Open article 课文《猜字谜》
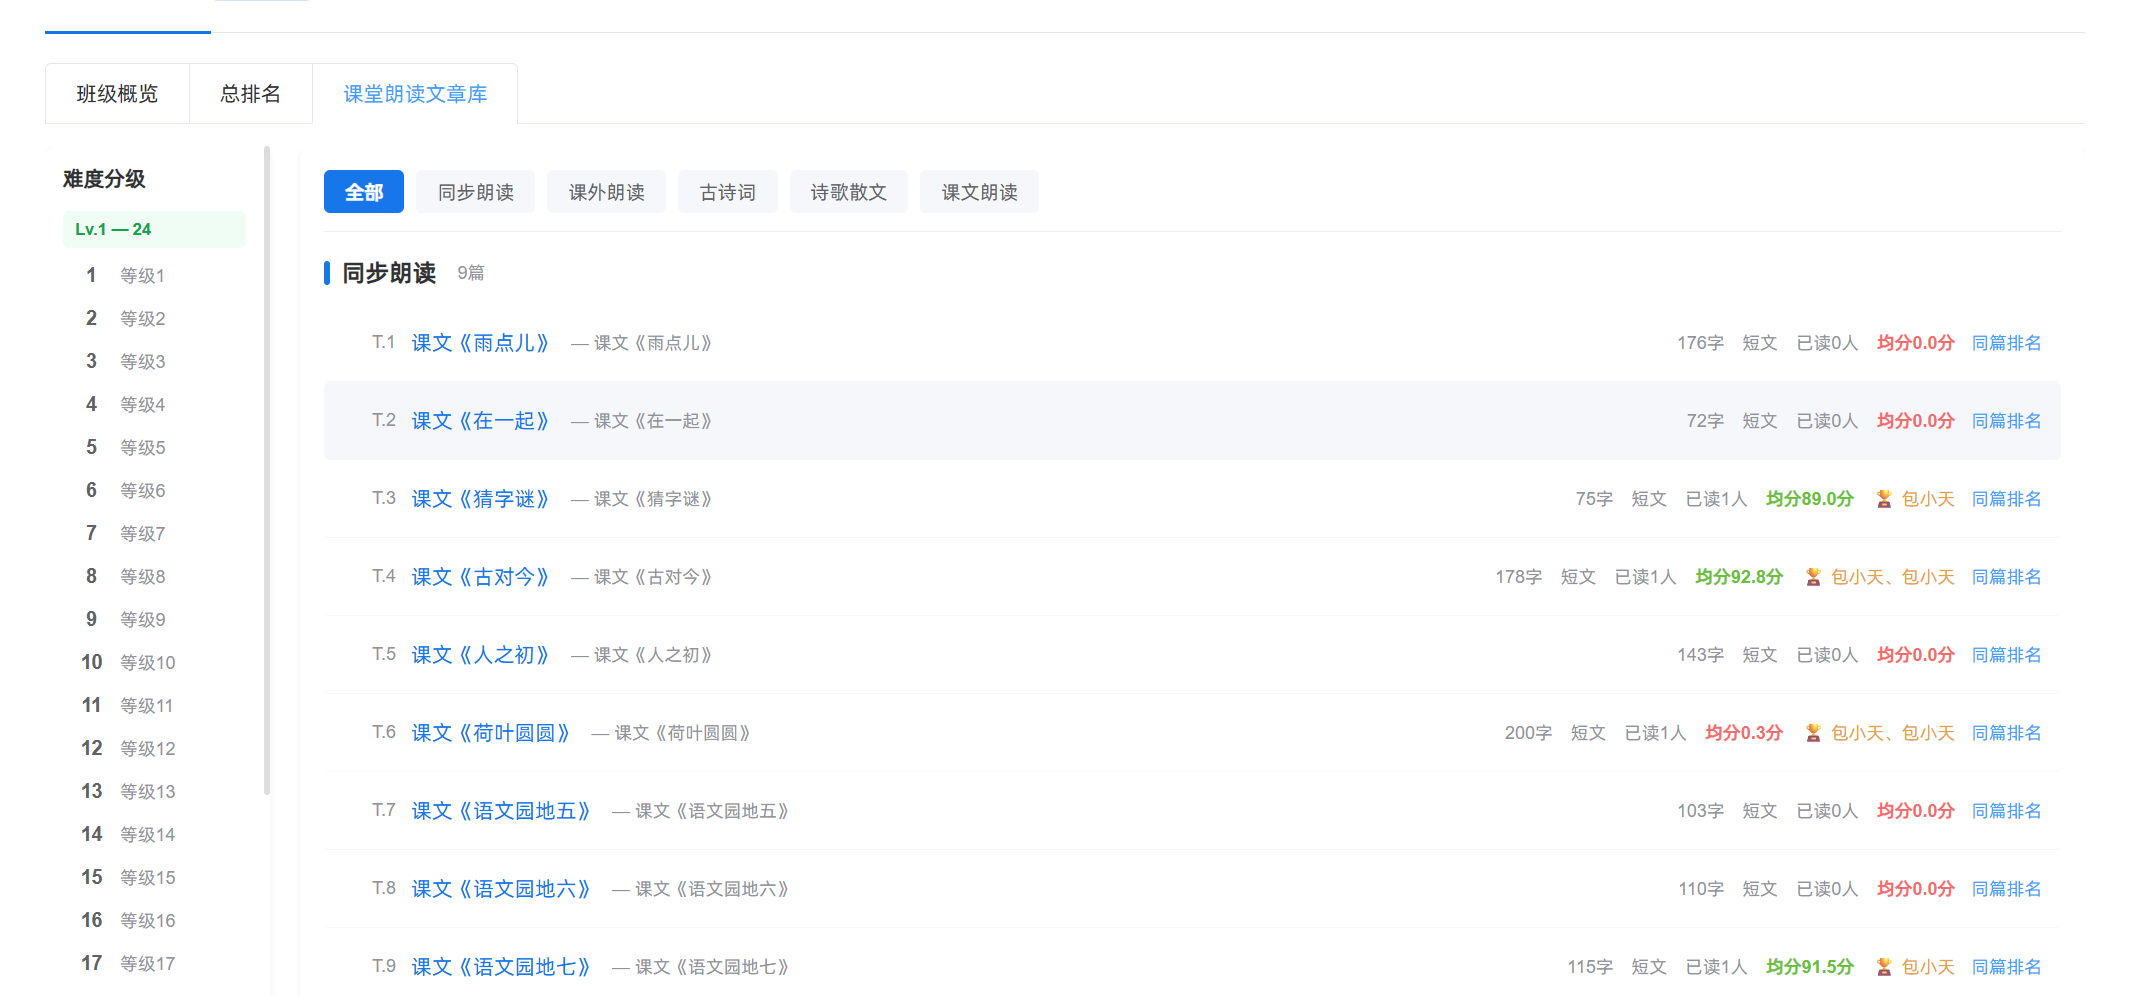 481,499
